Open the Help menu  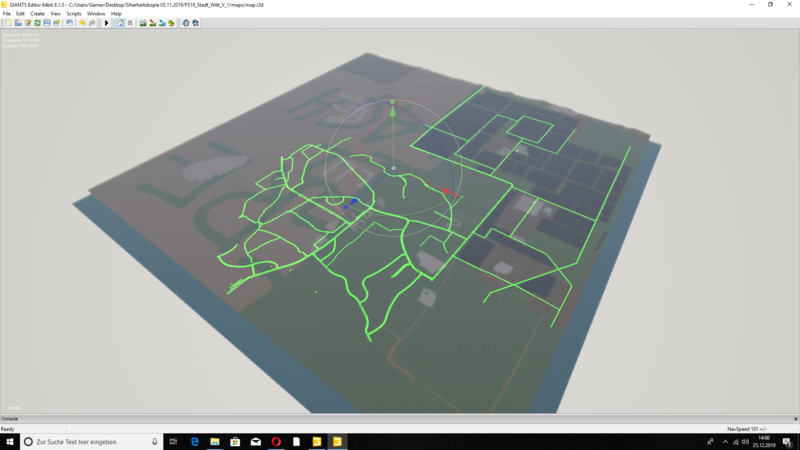tap(116, 13)
